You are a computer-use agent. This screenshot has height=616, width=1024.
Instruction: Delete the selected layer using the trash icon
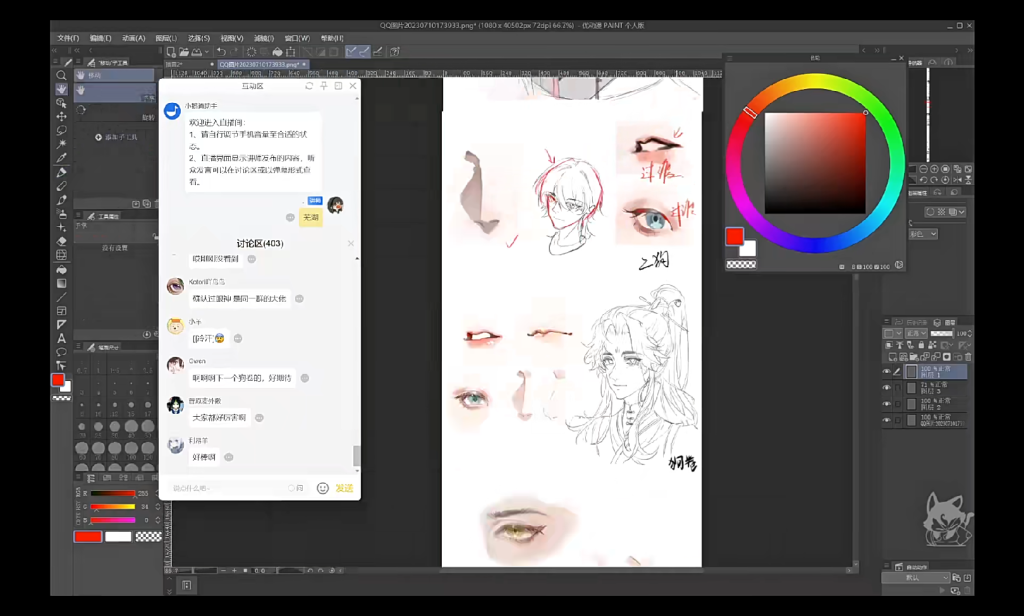coord(969,356)
